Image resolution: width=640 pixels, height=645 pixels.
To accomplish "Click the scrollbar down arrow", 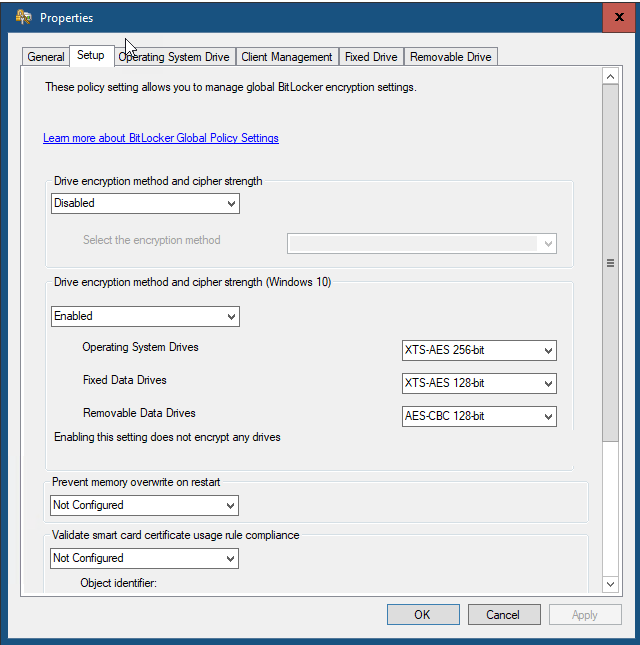I will coord(610,584).
